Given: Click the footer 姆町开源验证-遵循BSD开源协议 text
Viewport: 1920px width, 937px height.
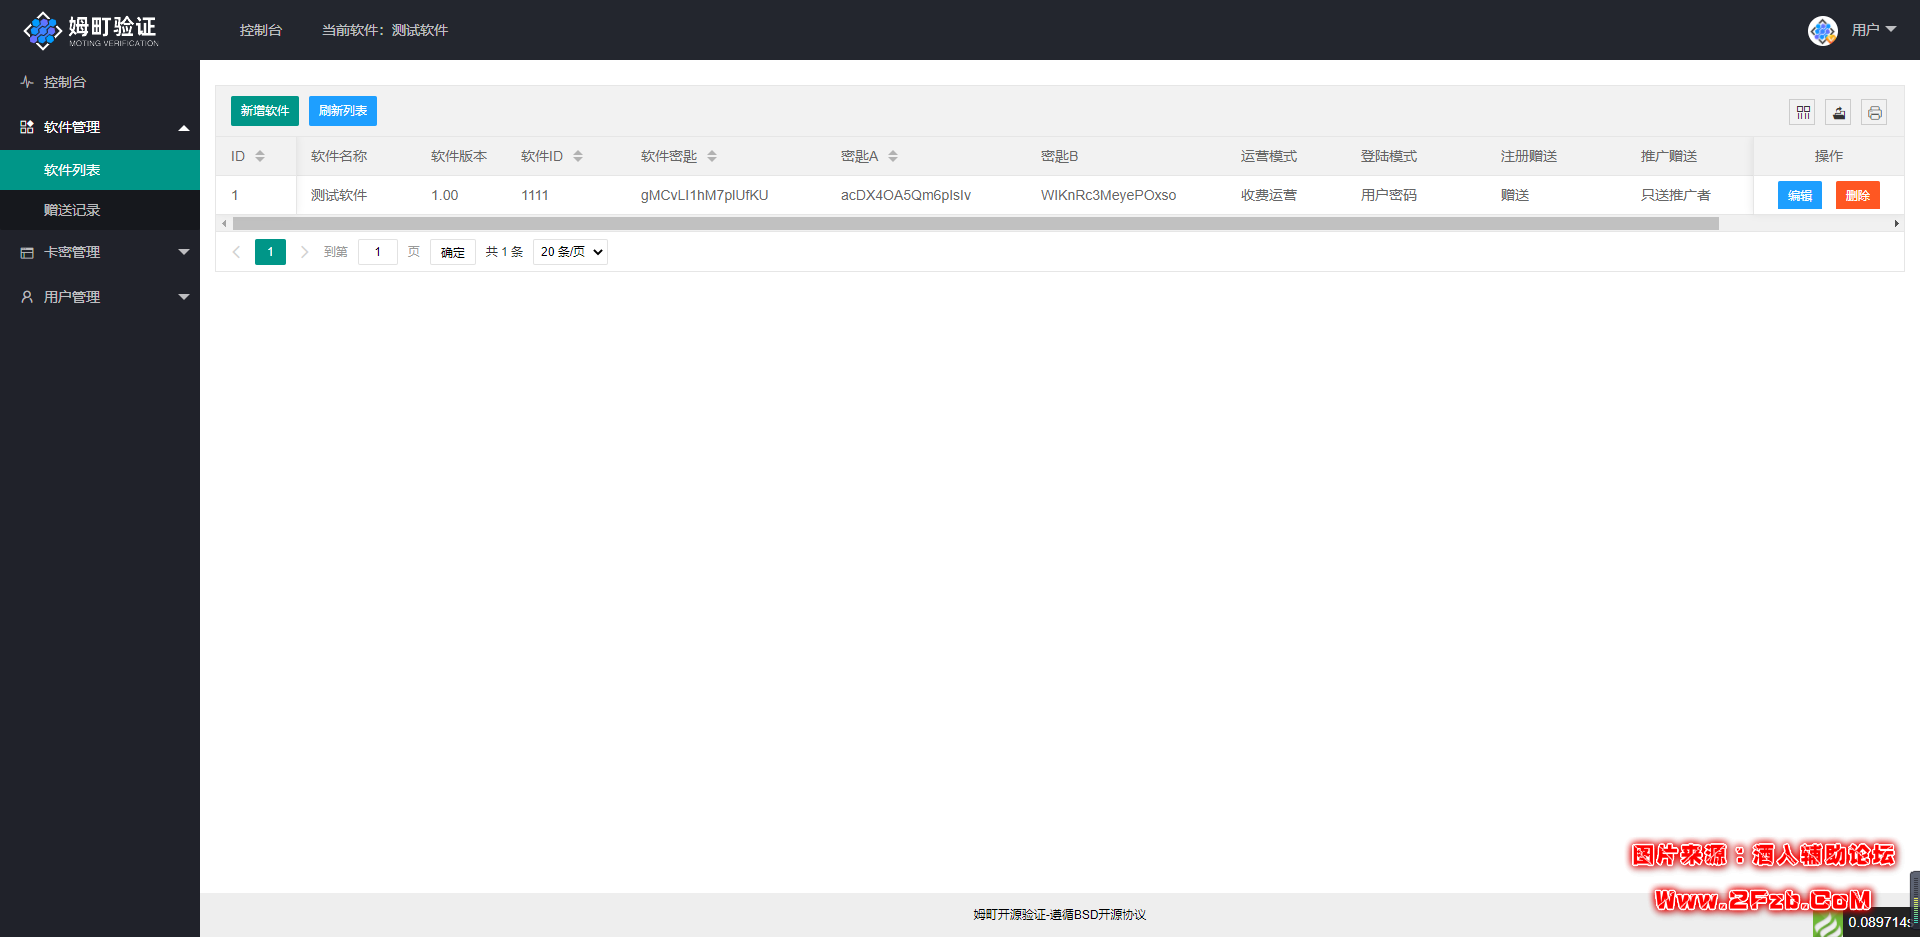Looking at the screenshot, I should pos(1060,914).
